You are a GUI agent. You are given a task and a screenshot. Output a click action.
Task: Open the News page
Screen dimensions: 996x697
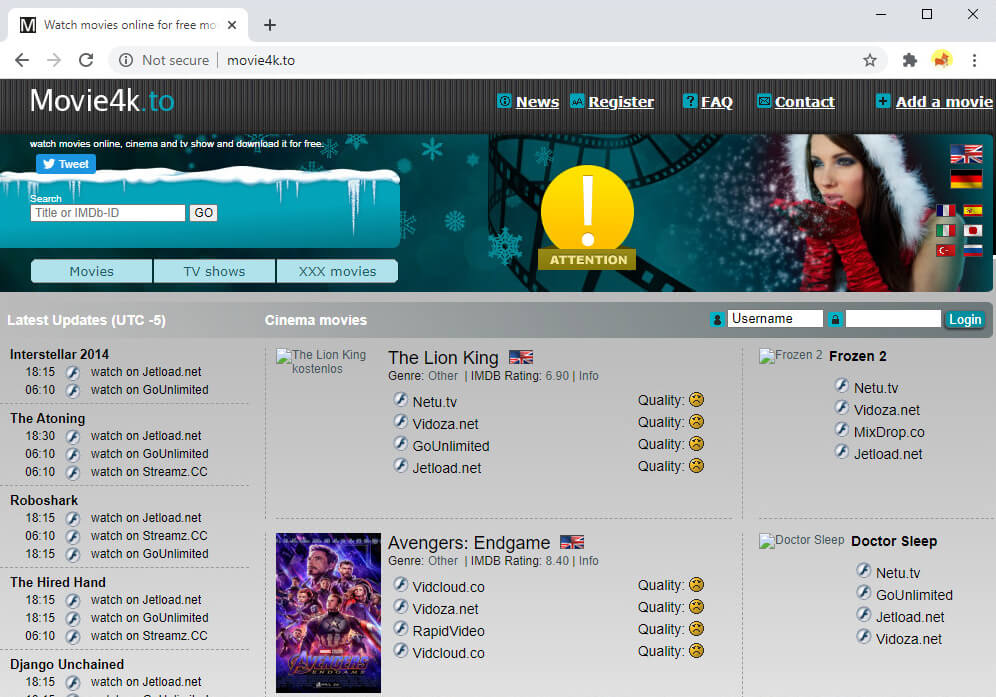[x=537, y=102]
